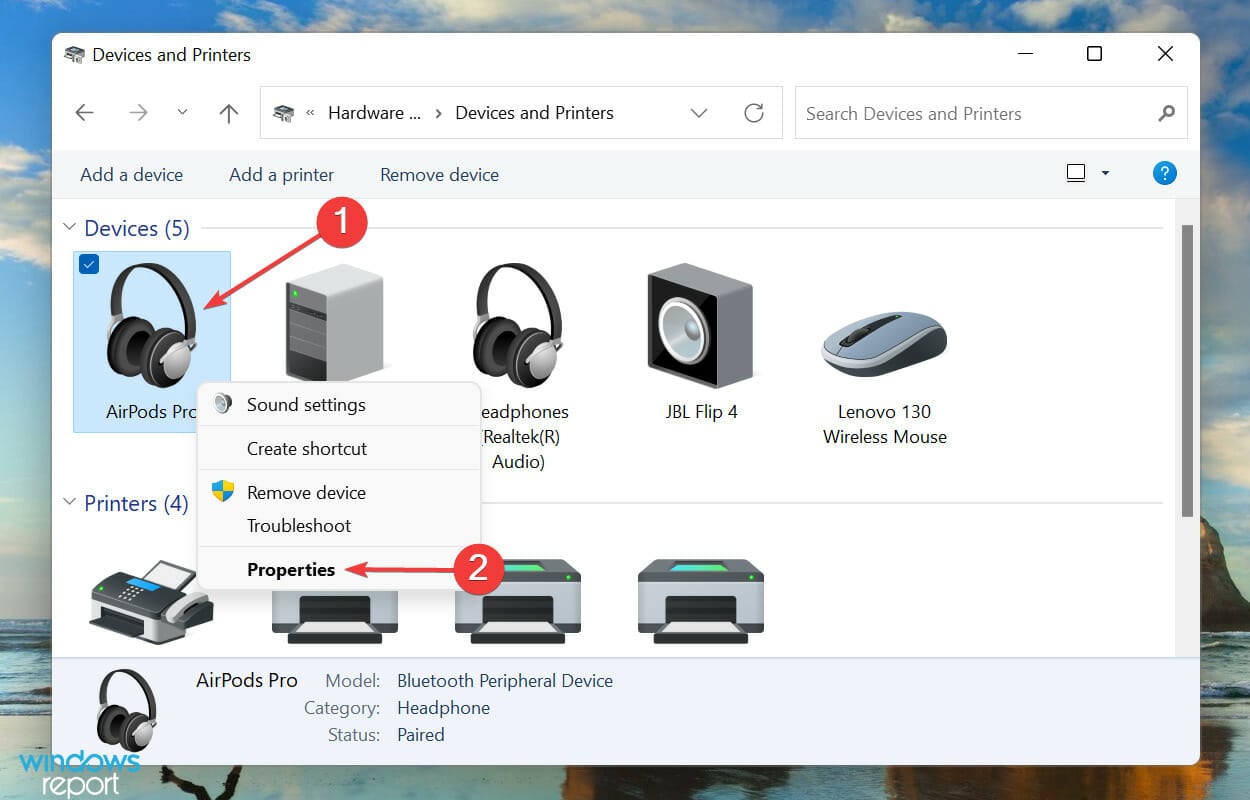The height and width of the screenshot is (800, 1250).
Task: Go up one level with Up arrow
Action: tap(229, 113)
